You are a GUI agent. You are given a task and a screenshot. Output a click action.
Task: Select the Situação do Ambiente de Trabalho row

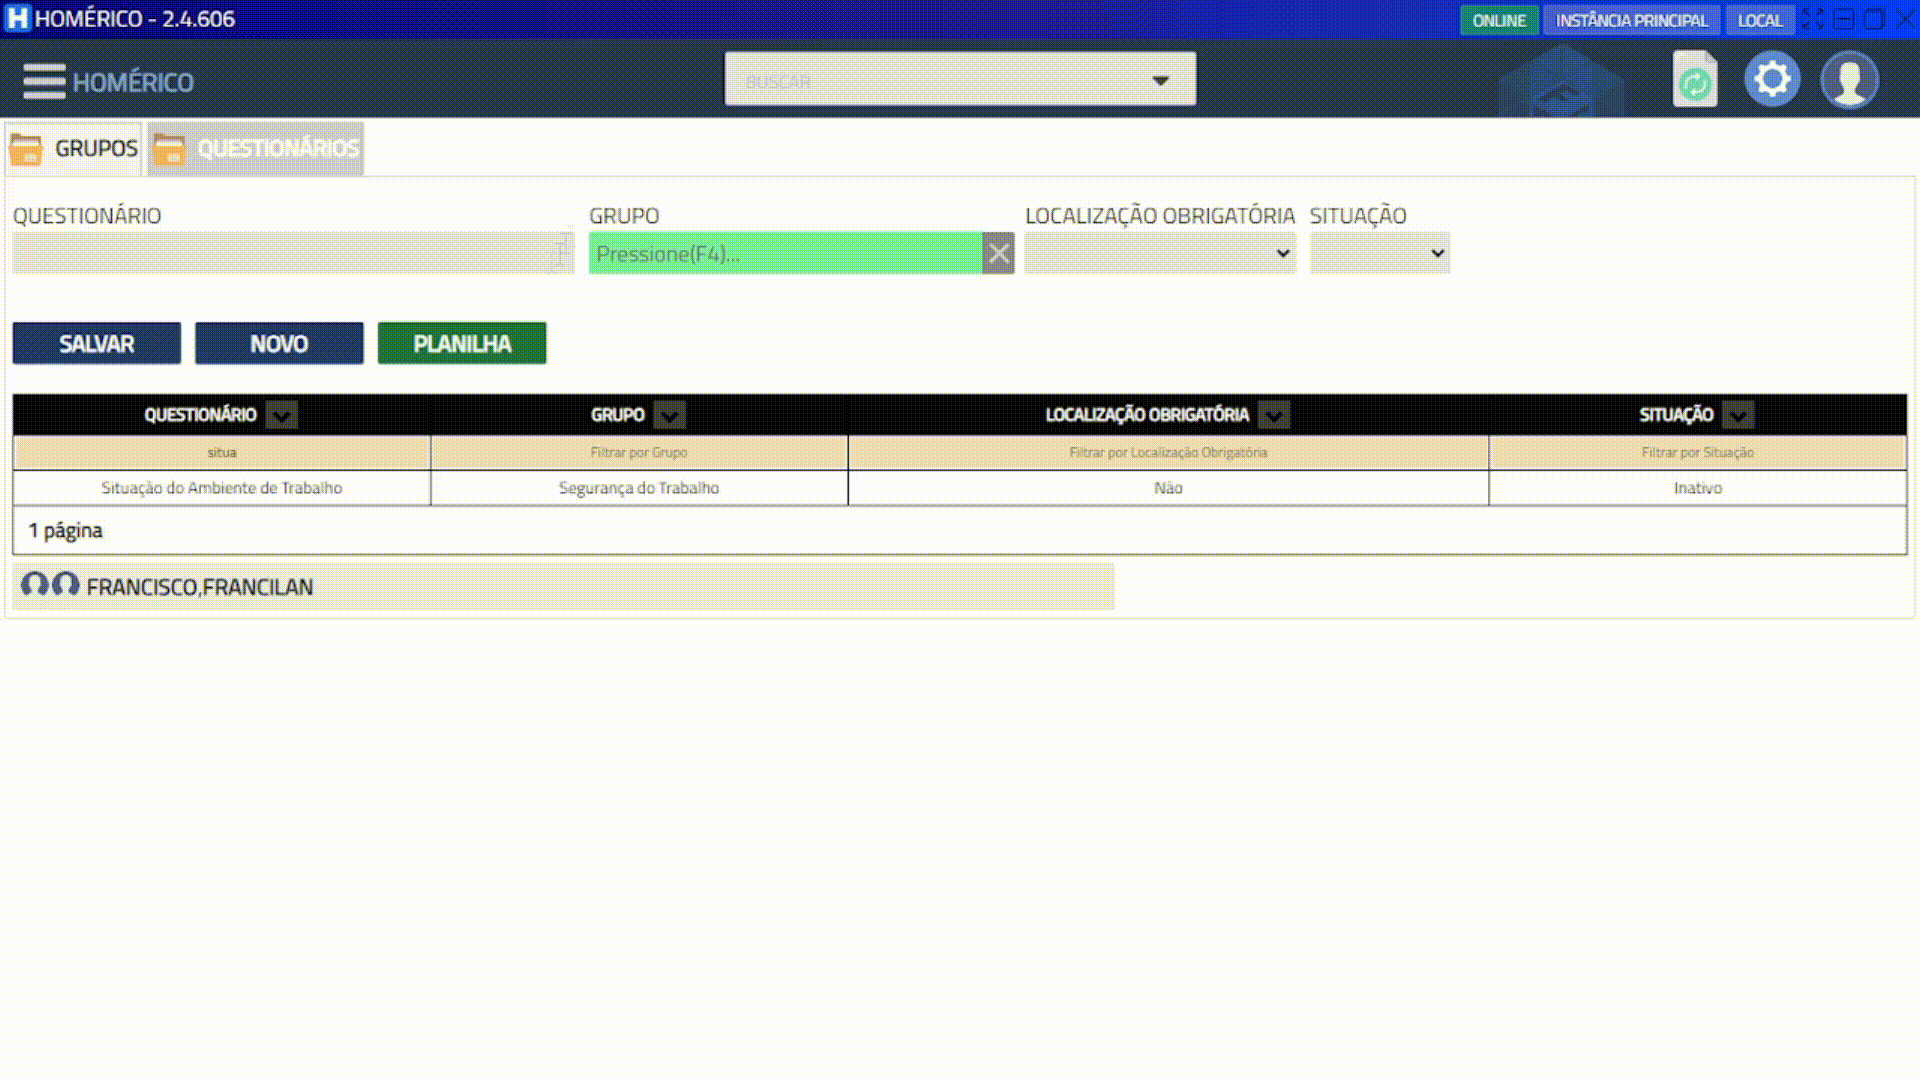(221, 488)
